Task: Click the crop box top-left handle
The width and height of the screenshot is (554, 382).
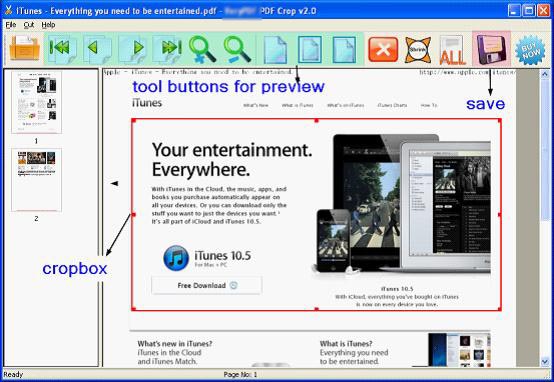Action: point(134,121)
